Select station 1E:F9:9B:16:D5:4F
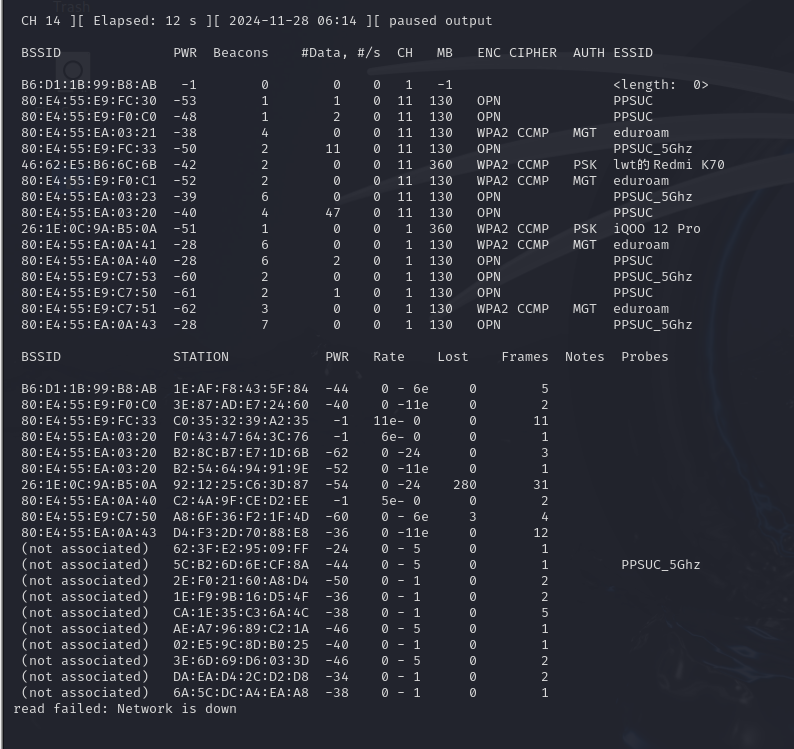This screenshot has width=794, height=749. (x=241, y=597)
